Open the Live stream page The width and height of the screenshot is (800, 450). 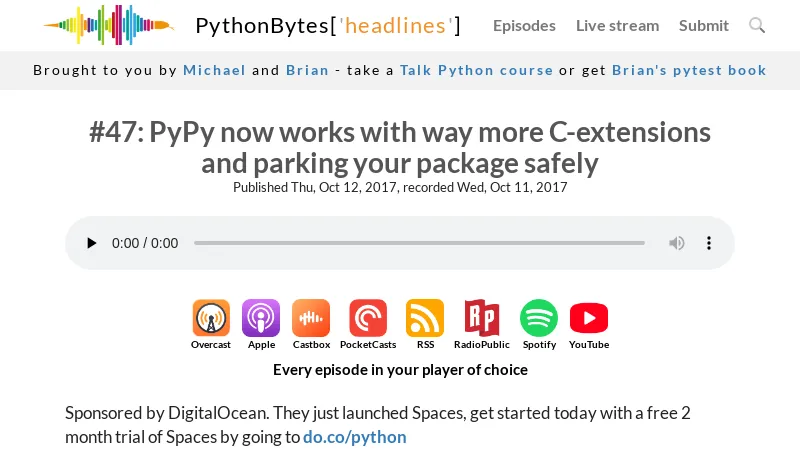617,25
